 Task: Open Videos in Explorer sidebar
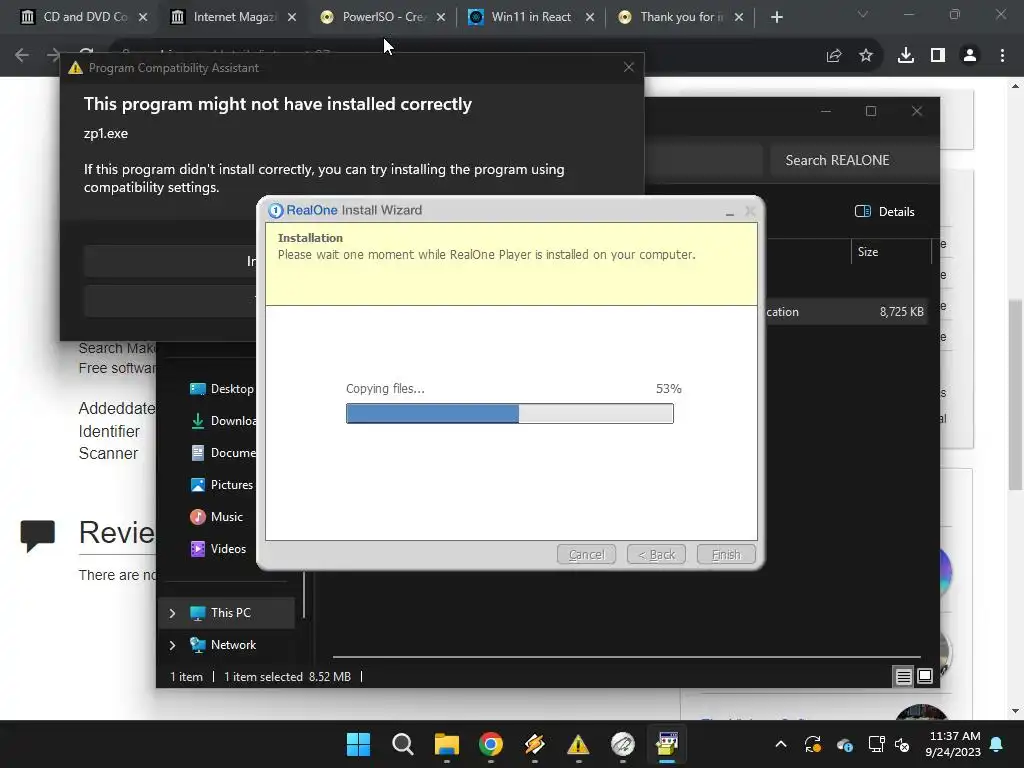tap(218, 549)
